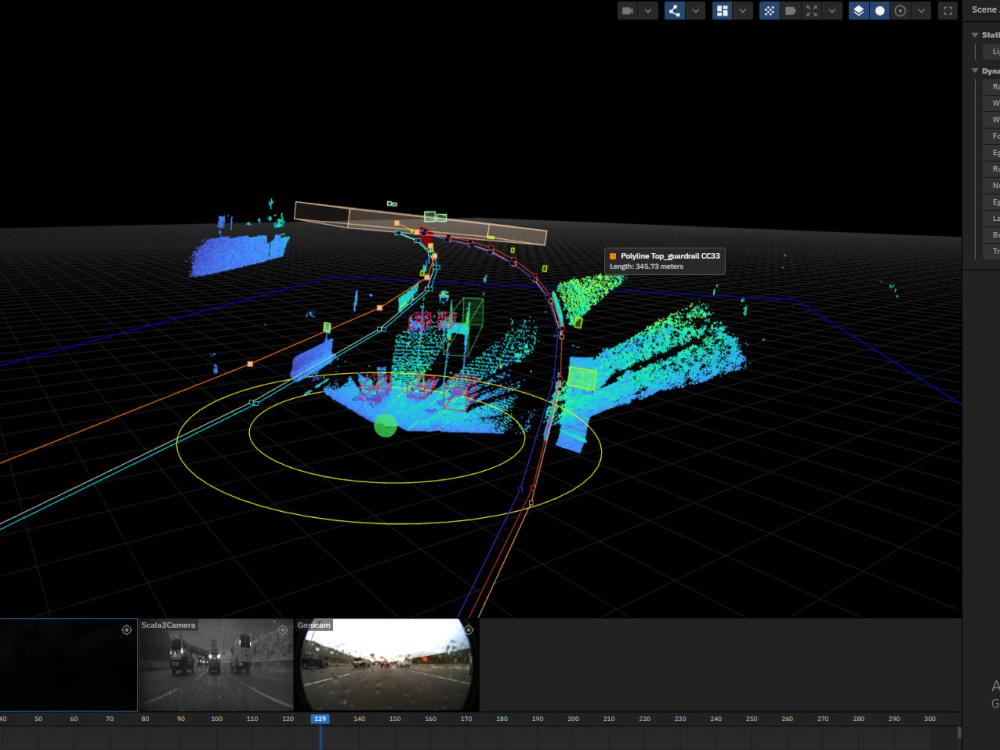Click the first row under Static
Viewport: 1000px width, 750px height.
click(991, 52)
